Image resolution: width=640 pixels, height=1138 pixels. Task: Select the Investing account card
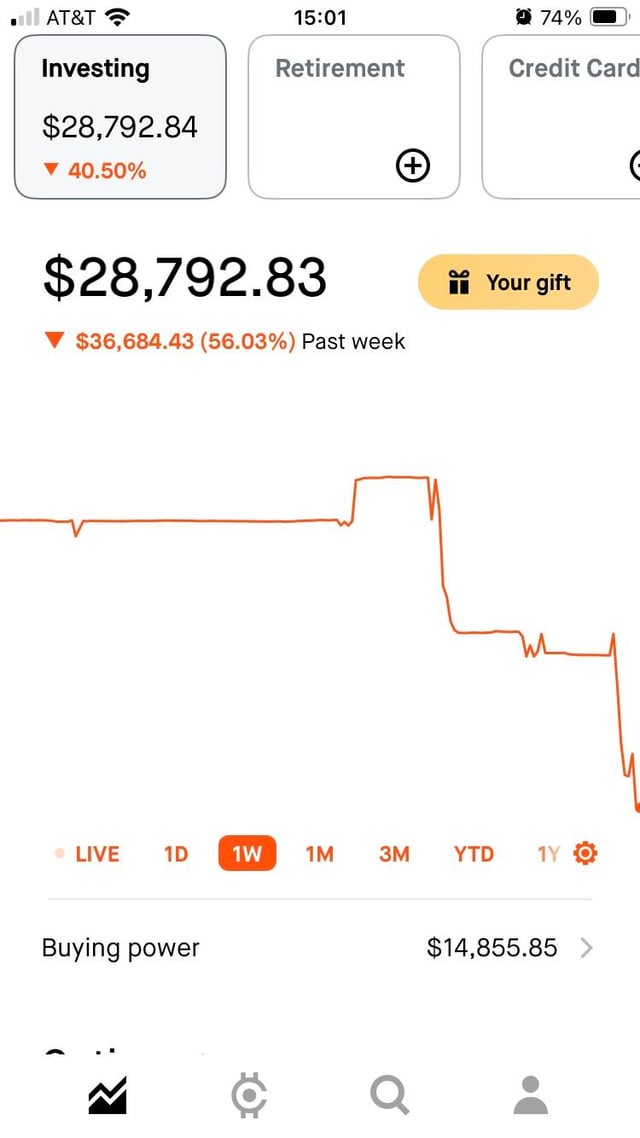(120, 116)
